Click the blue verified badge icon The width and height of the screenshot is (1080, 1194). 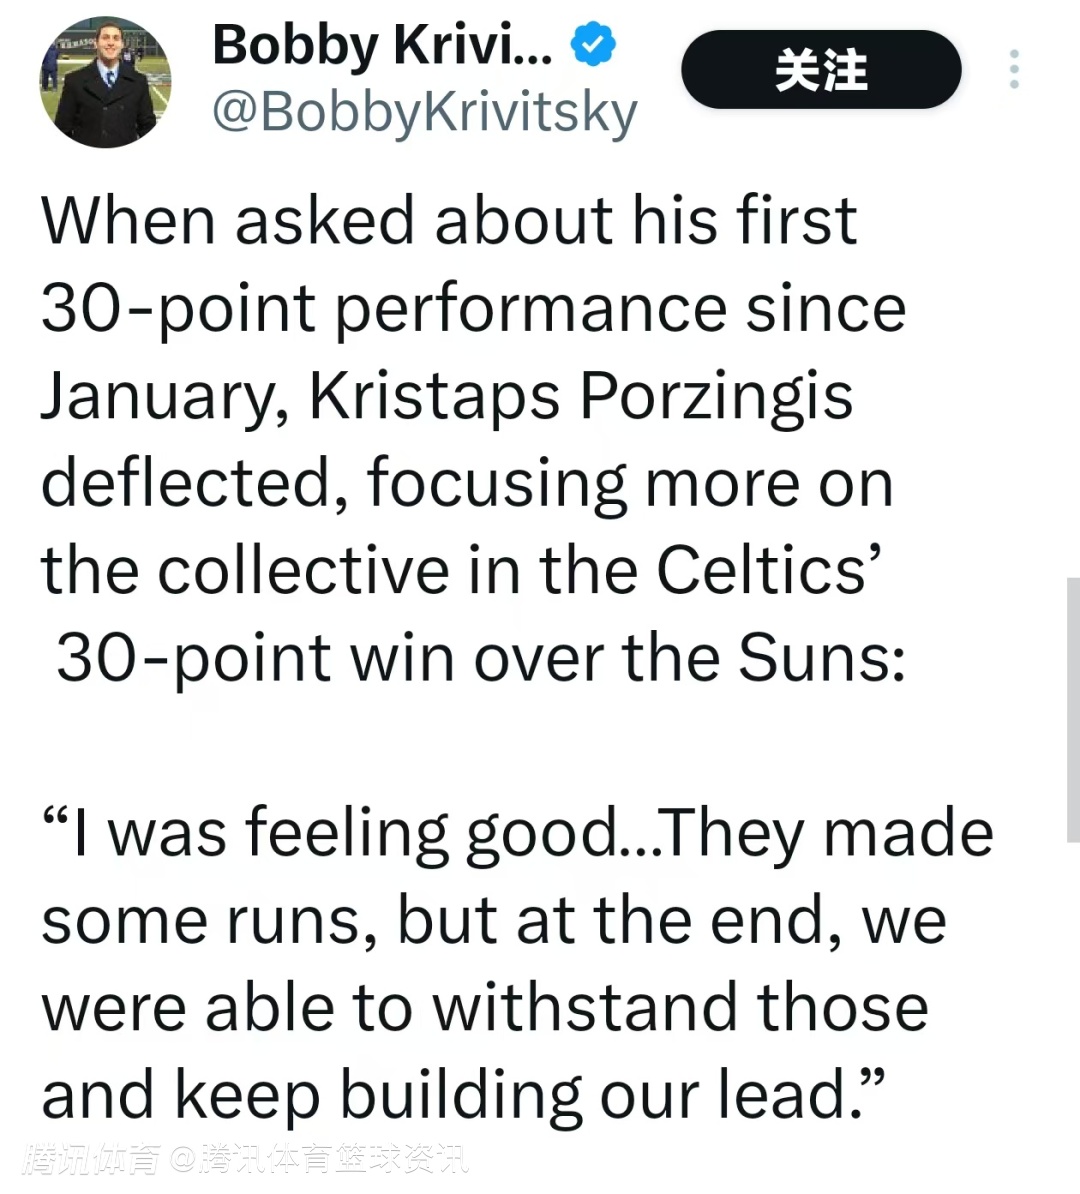tap(593, 46)
